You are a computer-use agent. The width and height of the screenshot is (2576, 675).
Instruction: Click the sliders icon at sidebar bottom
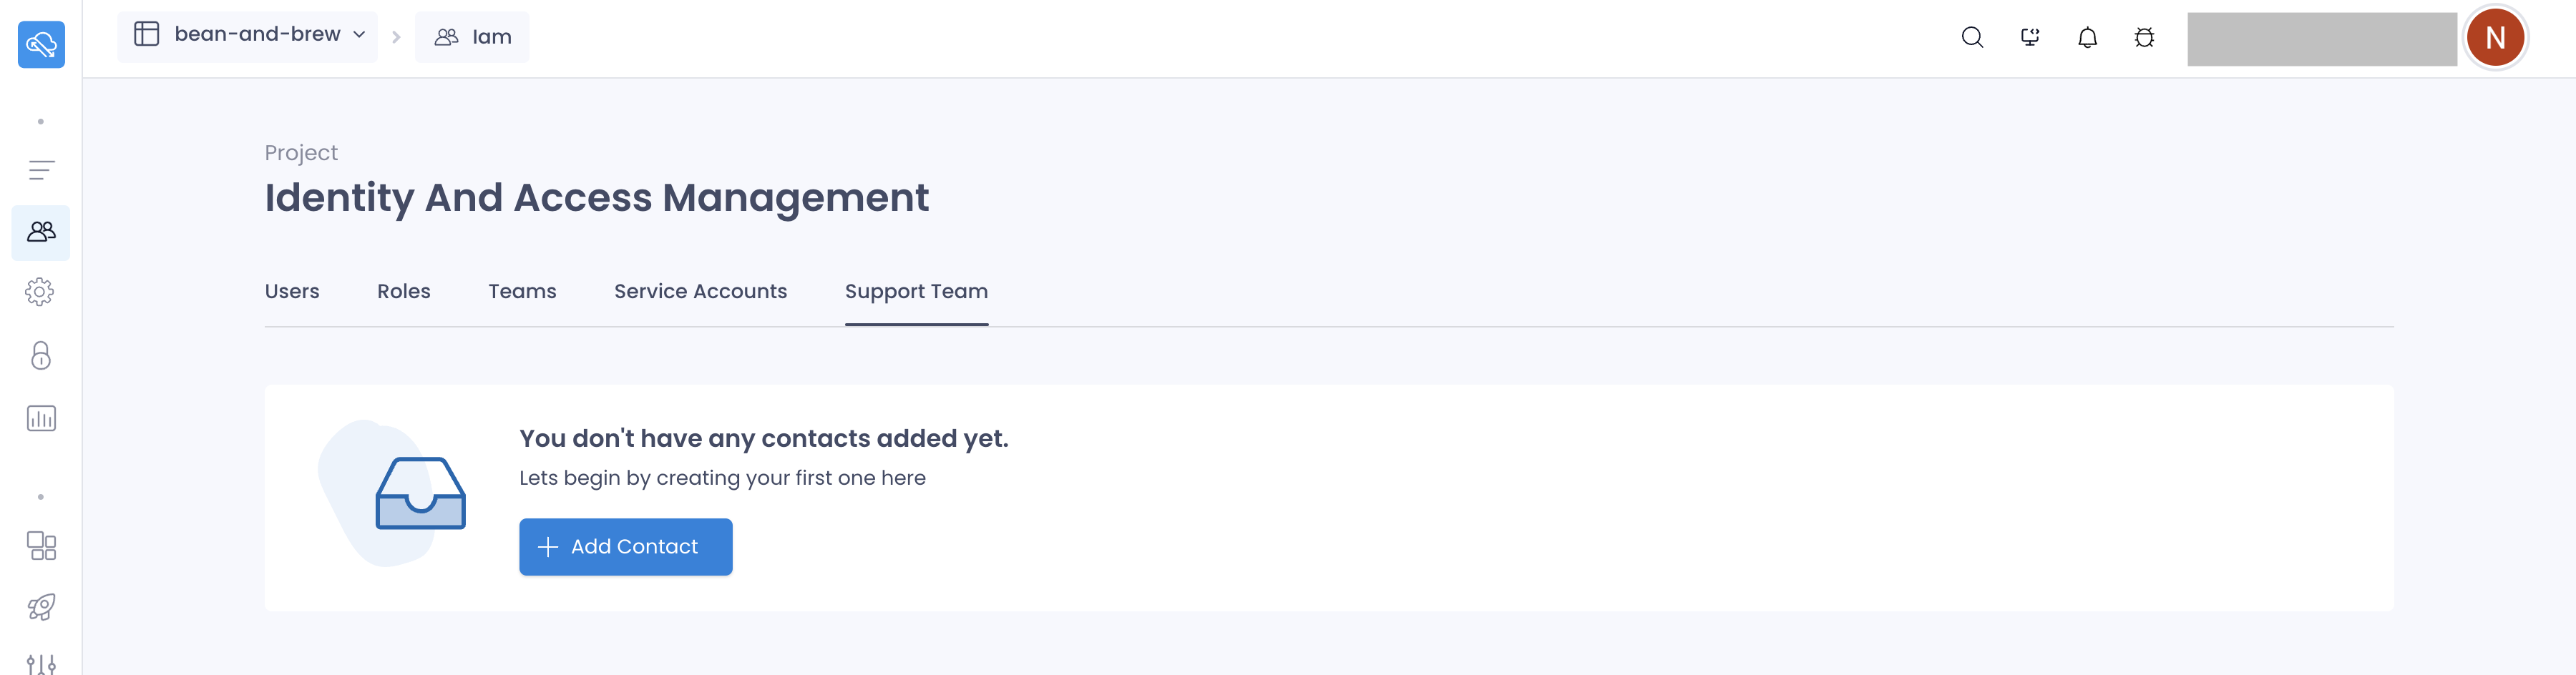[x=41, y=663]
